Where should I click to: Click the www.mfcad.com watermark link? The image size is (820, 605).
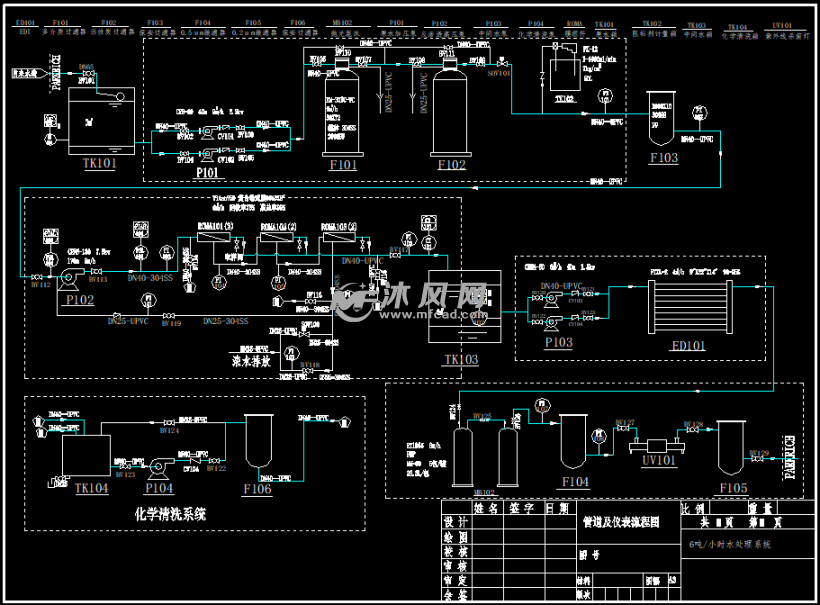pyautogui.click(x=433, y=315)
